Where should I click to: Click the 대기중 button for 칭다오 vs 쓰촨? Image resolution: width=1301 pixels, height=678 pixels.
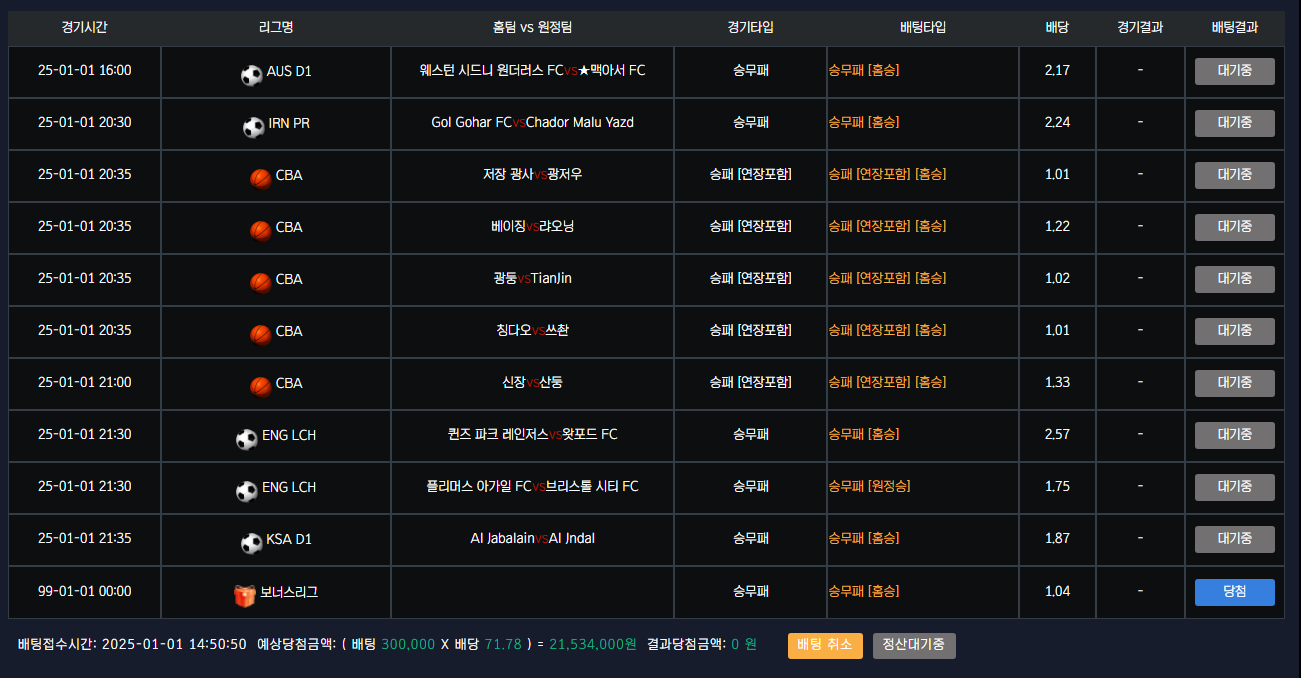(1235, 331)
